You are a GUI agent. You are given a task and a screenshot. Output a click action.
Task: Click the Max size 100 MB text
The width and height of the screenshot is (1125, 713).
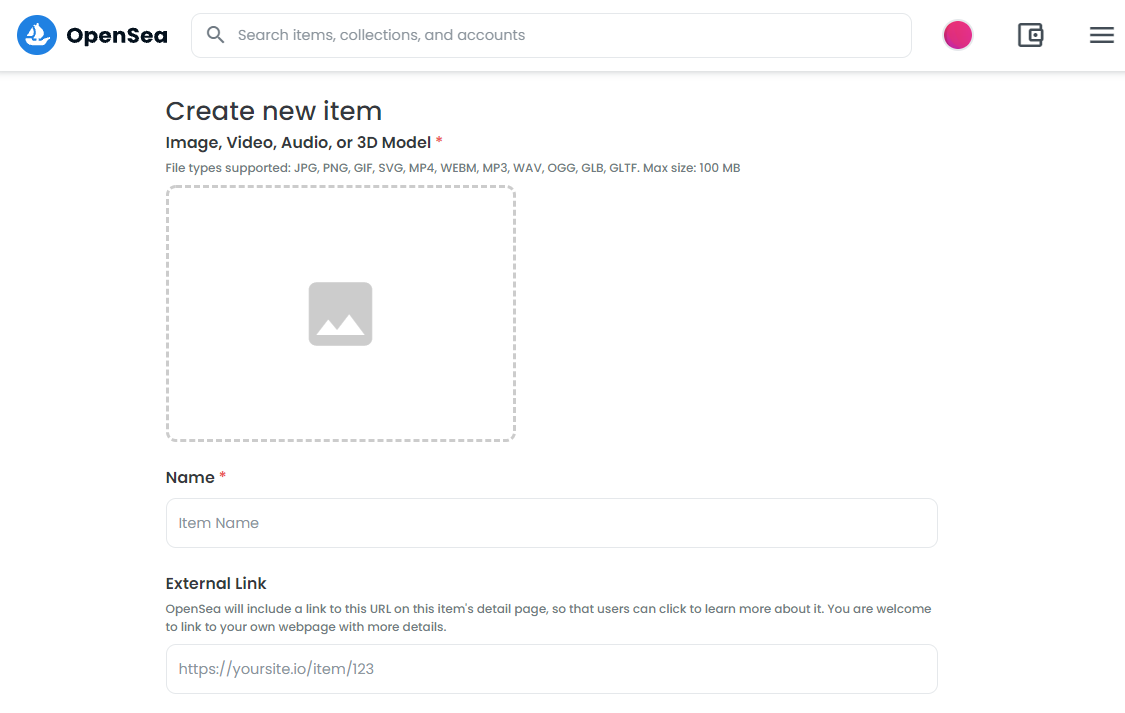click(692, 168)
